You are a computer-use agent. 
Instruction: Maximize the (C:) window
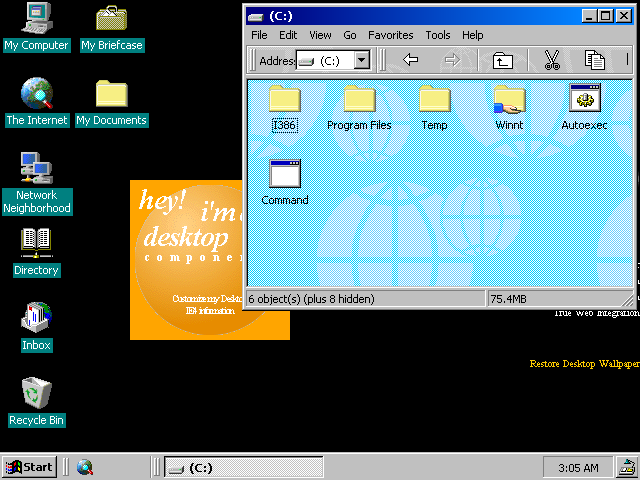pos(605,16)
